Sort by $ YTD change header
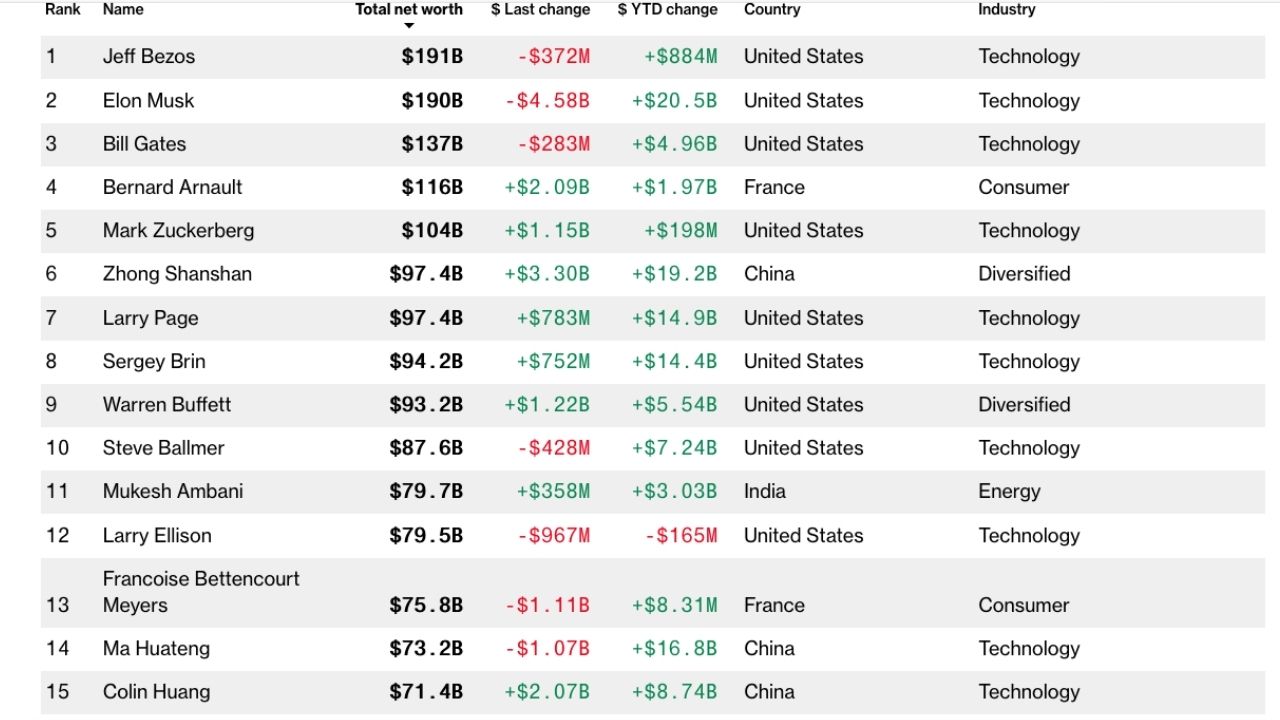Image resolution: width=1280 pixels, height=720 pixels. [667, 9]
